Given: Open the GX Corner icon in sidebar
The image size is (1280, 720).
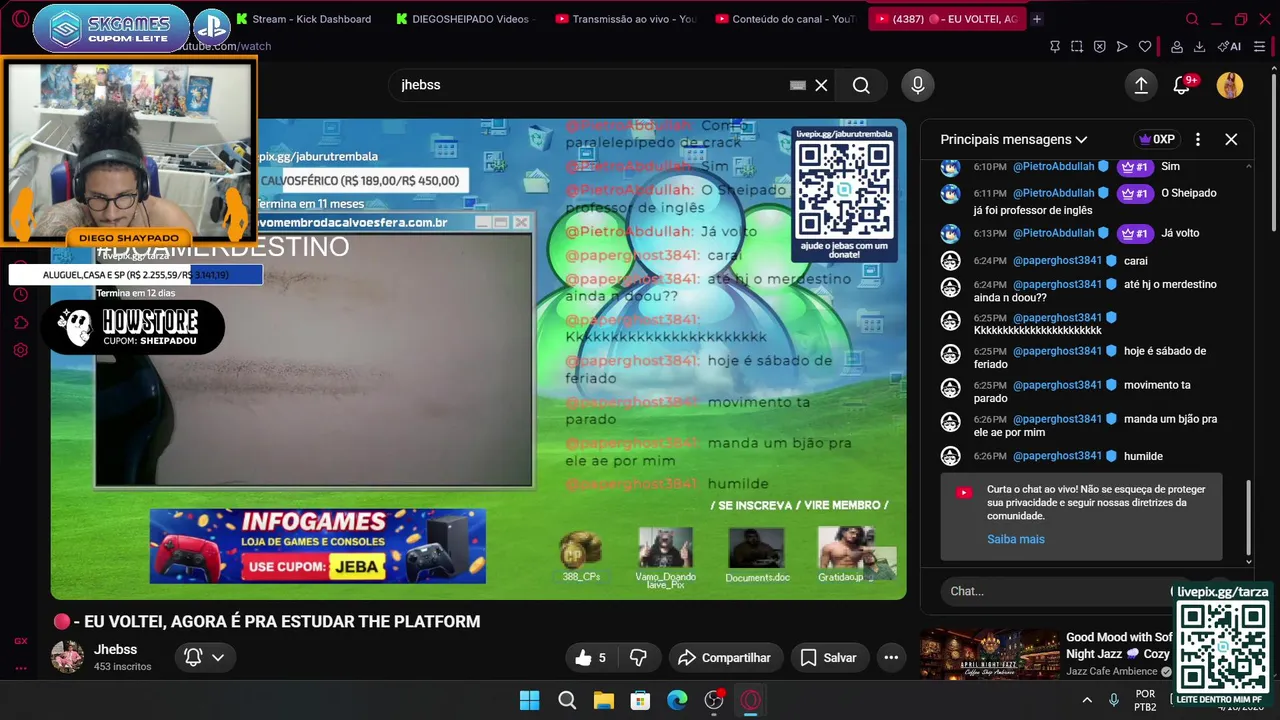Looking at the screenshot, I should pyautogui.click(x=20, y=641).
